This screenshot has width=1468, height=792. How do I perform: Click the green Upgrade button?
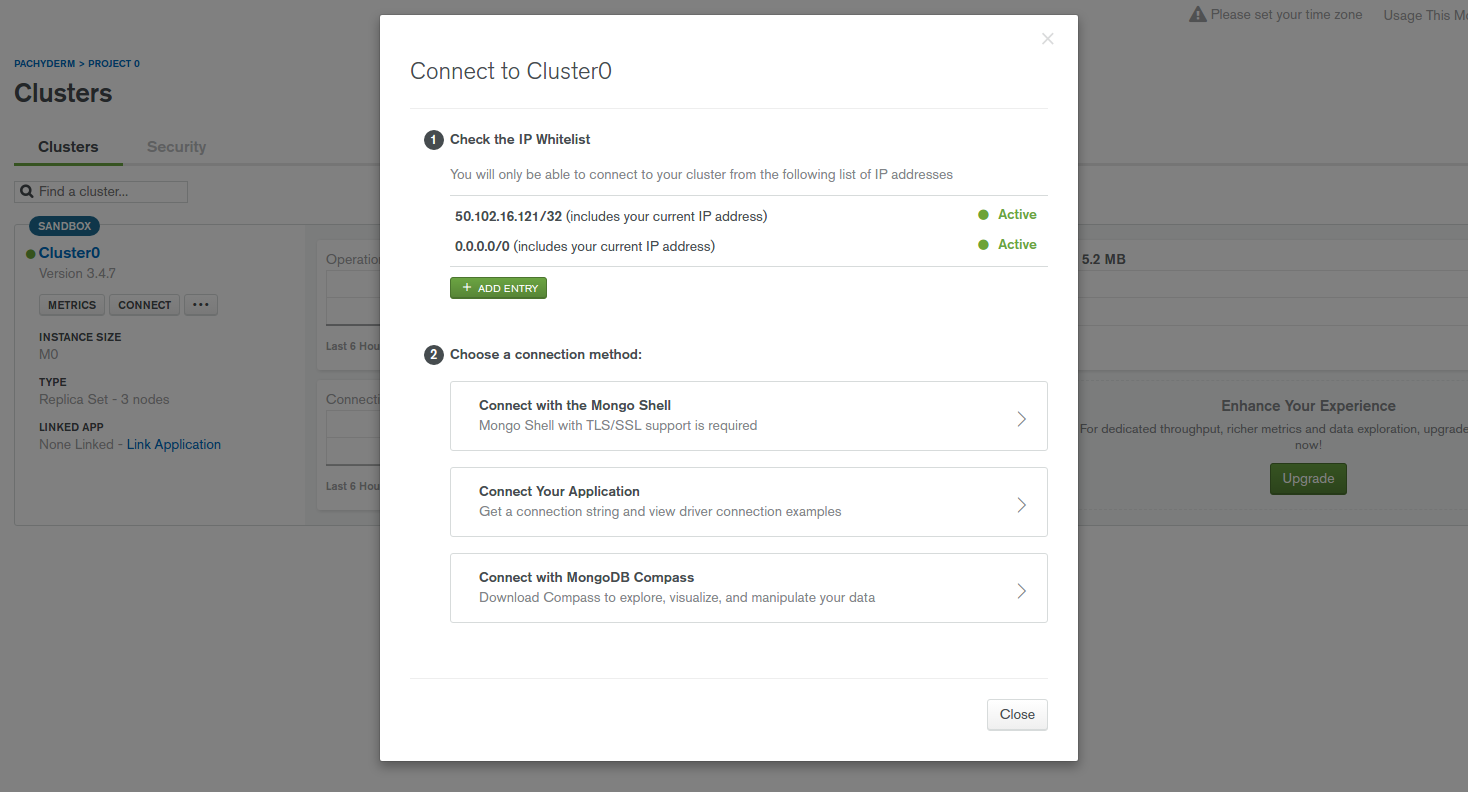[x=1308, y=479]
